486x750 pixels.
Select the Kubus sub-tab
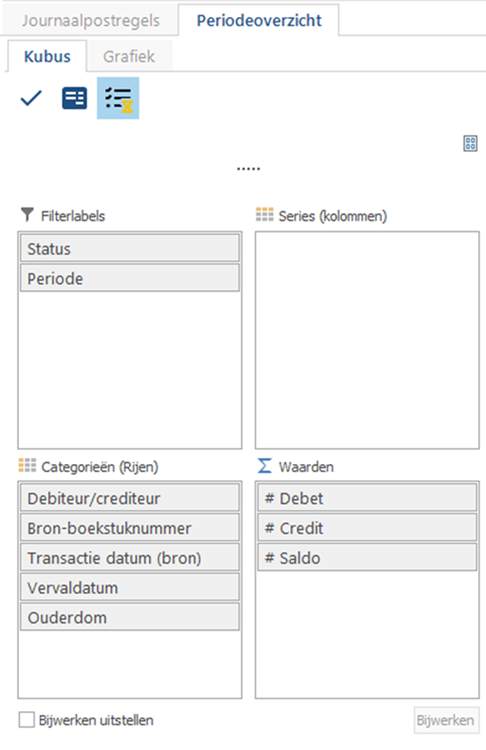click(47, 56)
